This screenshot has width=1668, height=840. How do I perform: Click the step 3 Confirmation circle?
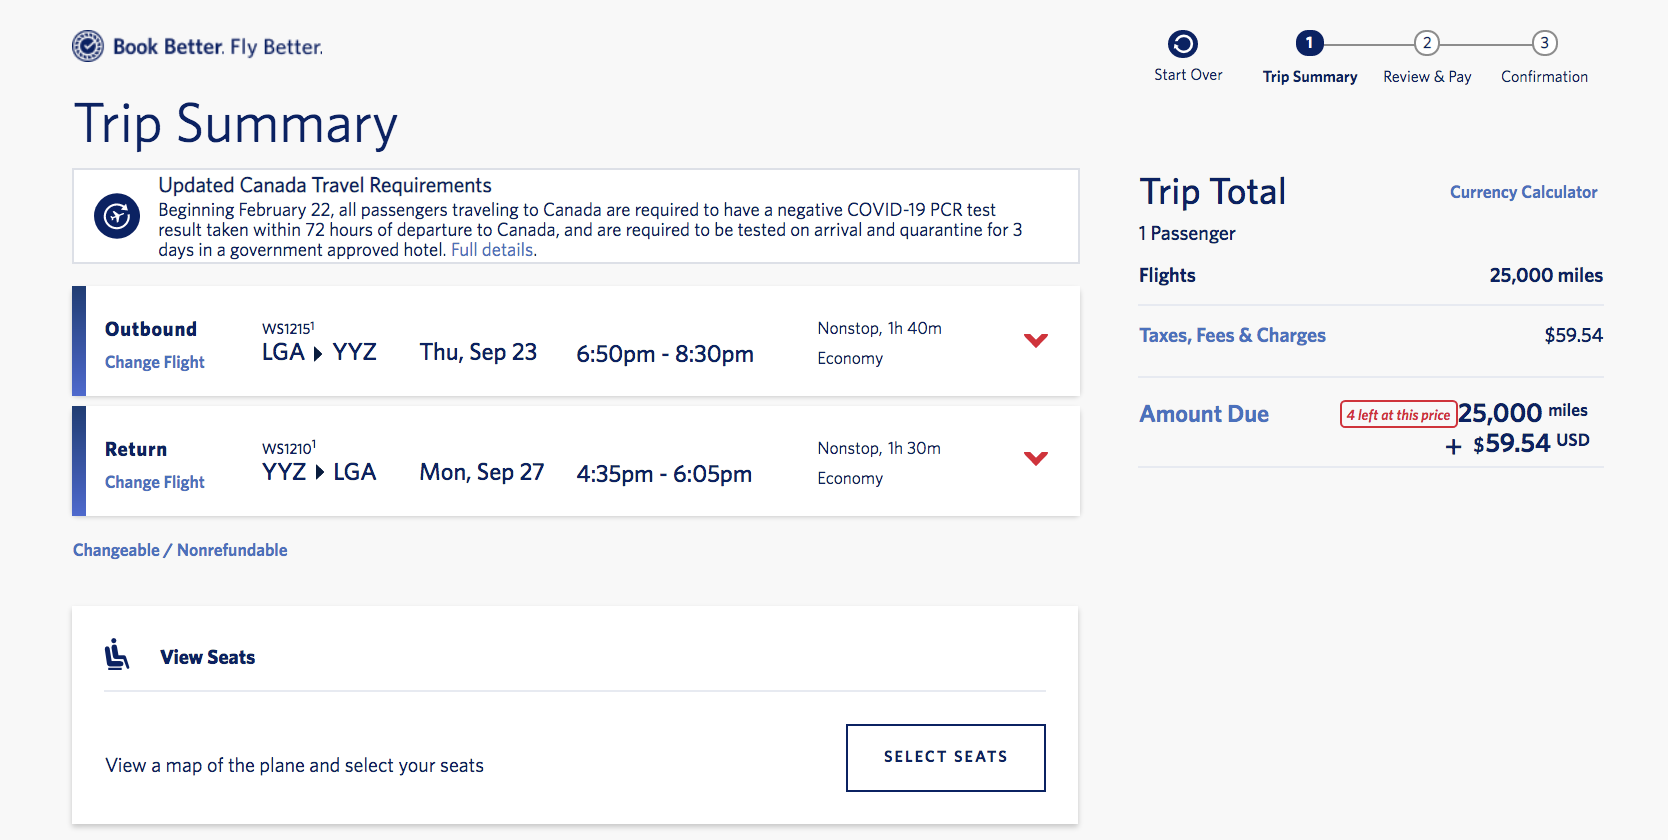pos(1544,43)
